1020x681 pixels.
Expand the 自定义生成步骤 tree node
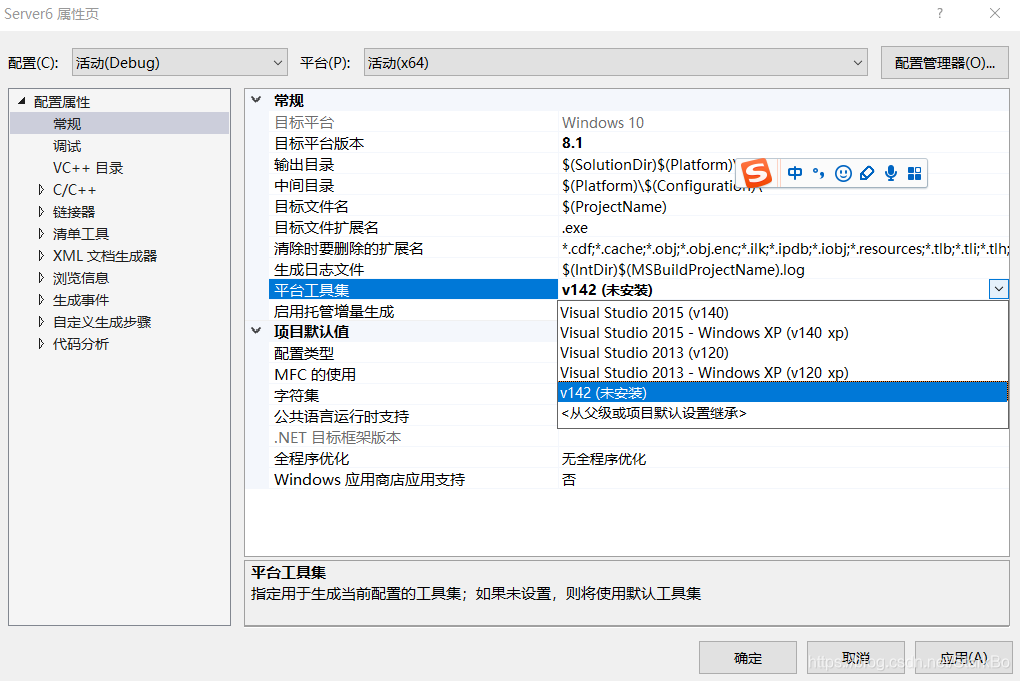click(41, 322)
